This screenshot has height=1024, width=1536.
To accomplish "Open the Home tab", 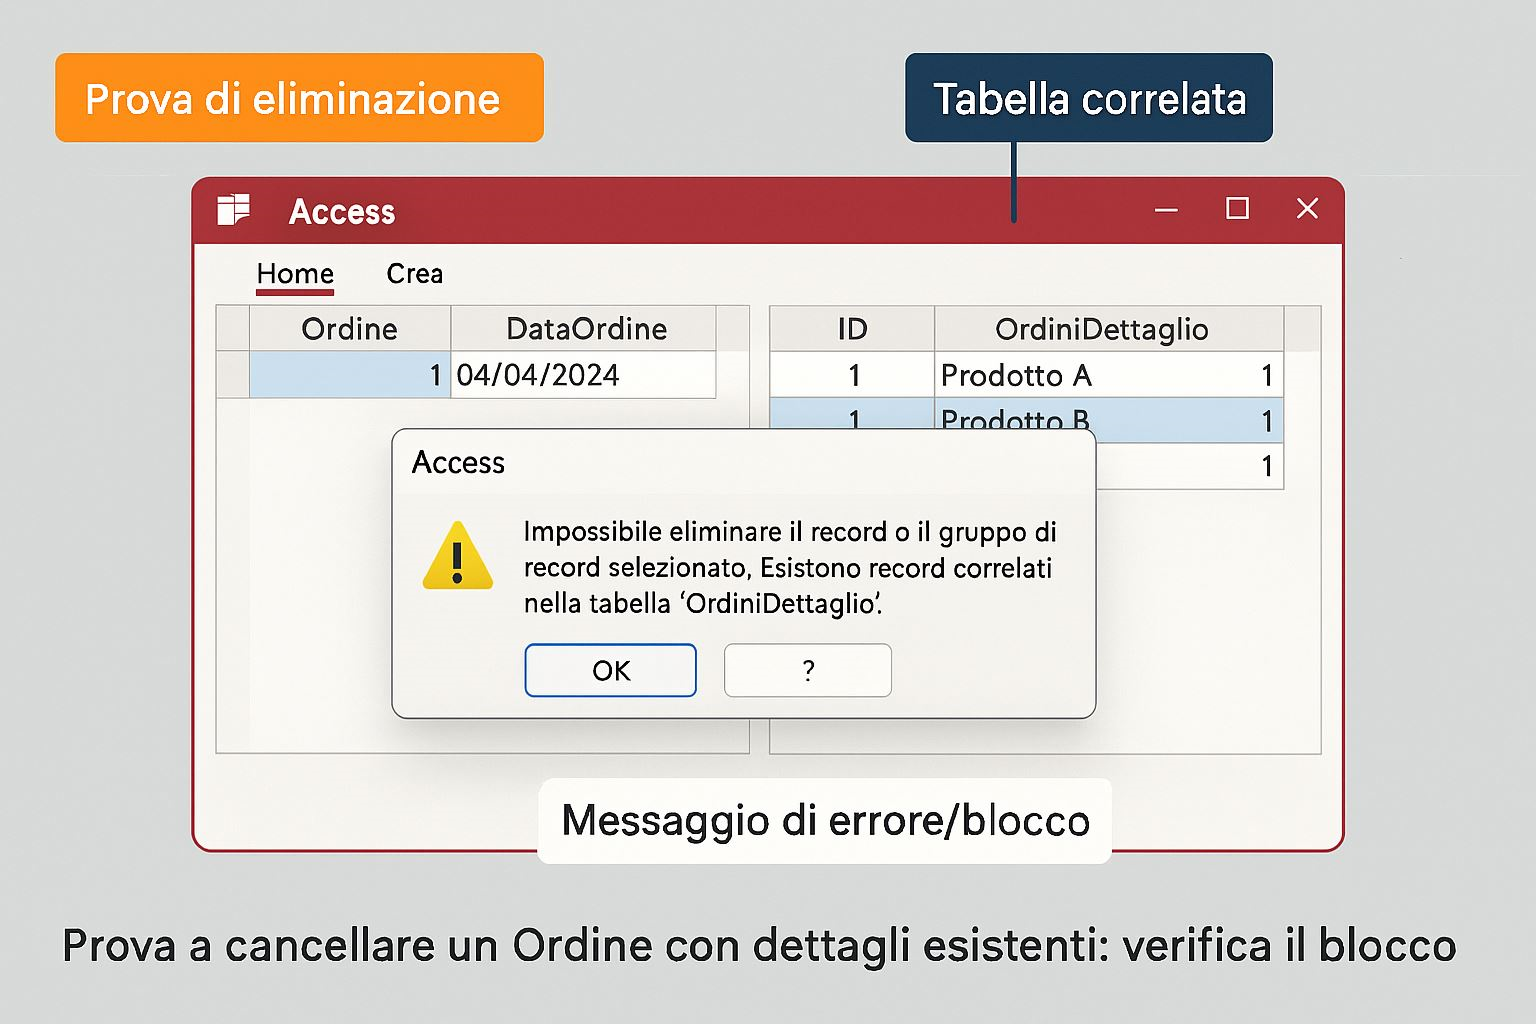I will tap(294, 274).
